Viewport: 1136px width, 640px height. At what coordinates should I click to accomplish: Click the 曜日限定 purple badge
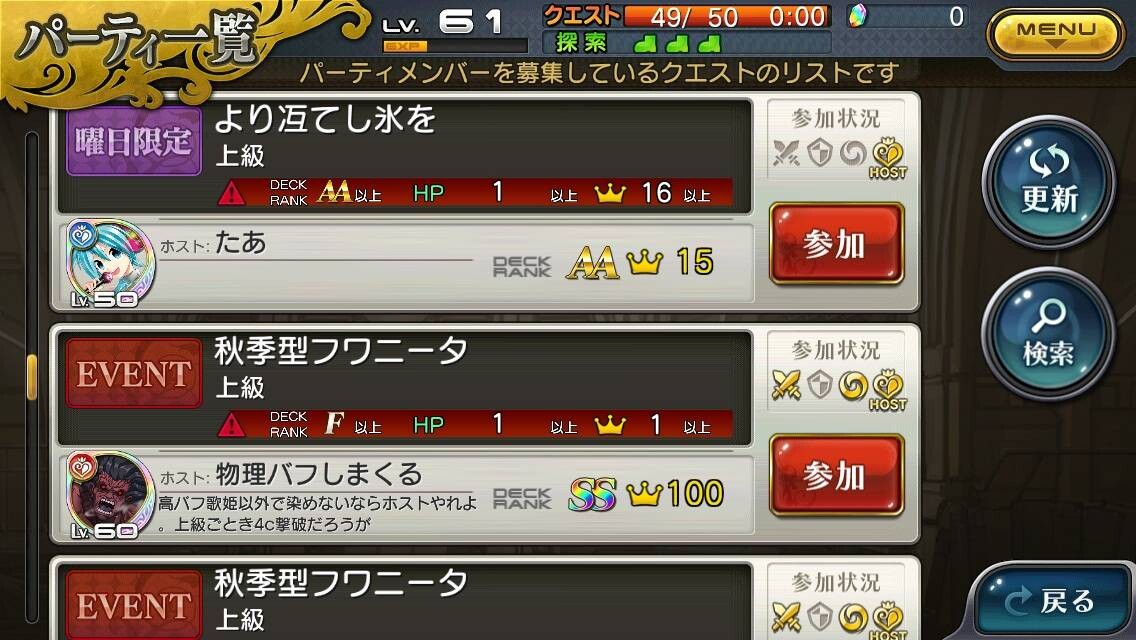pos(134,141)
